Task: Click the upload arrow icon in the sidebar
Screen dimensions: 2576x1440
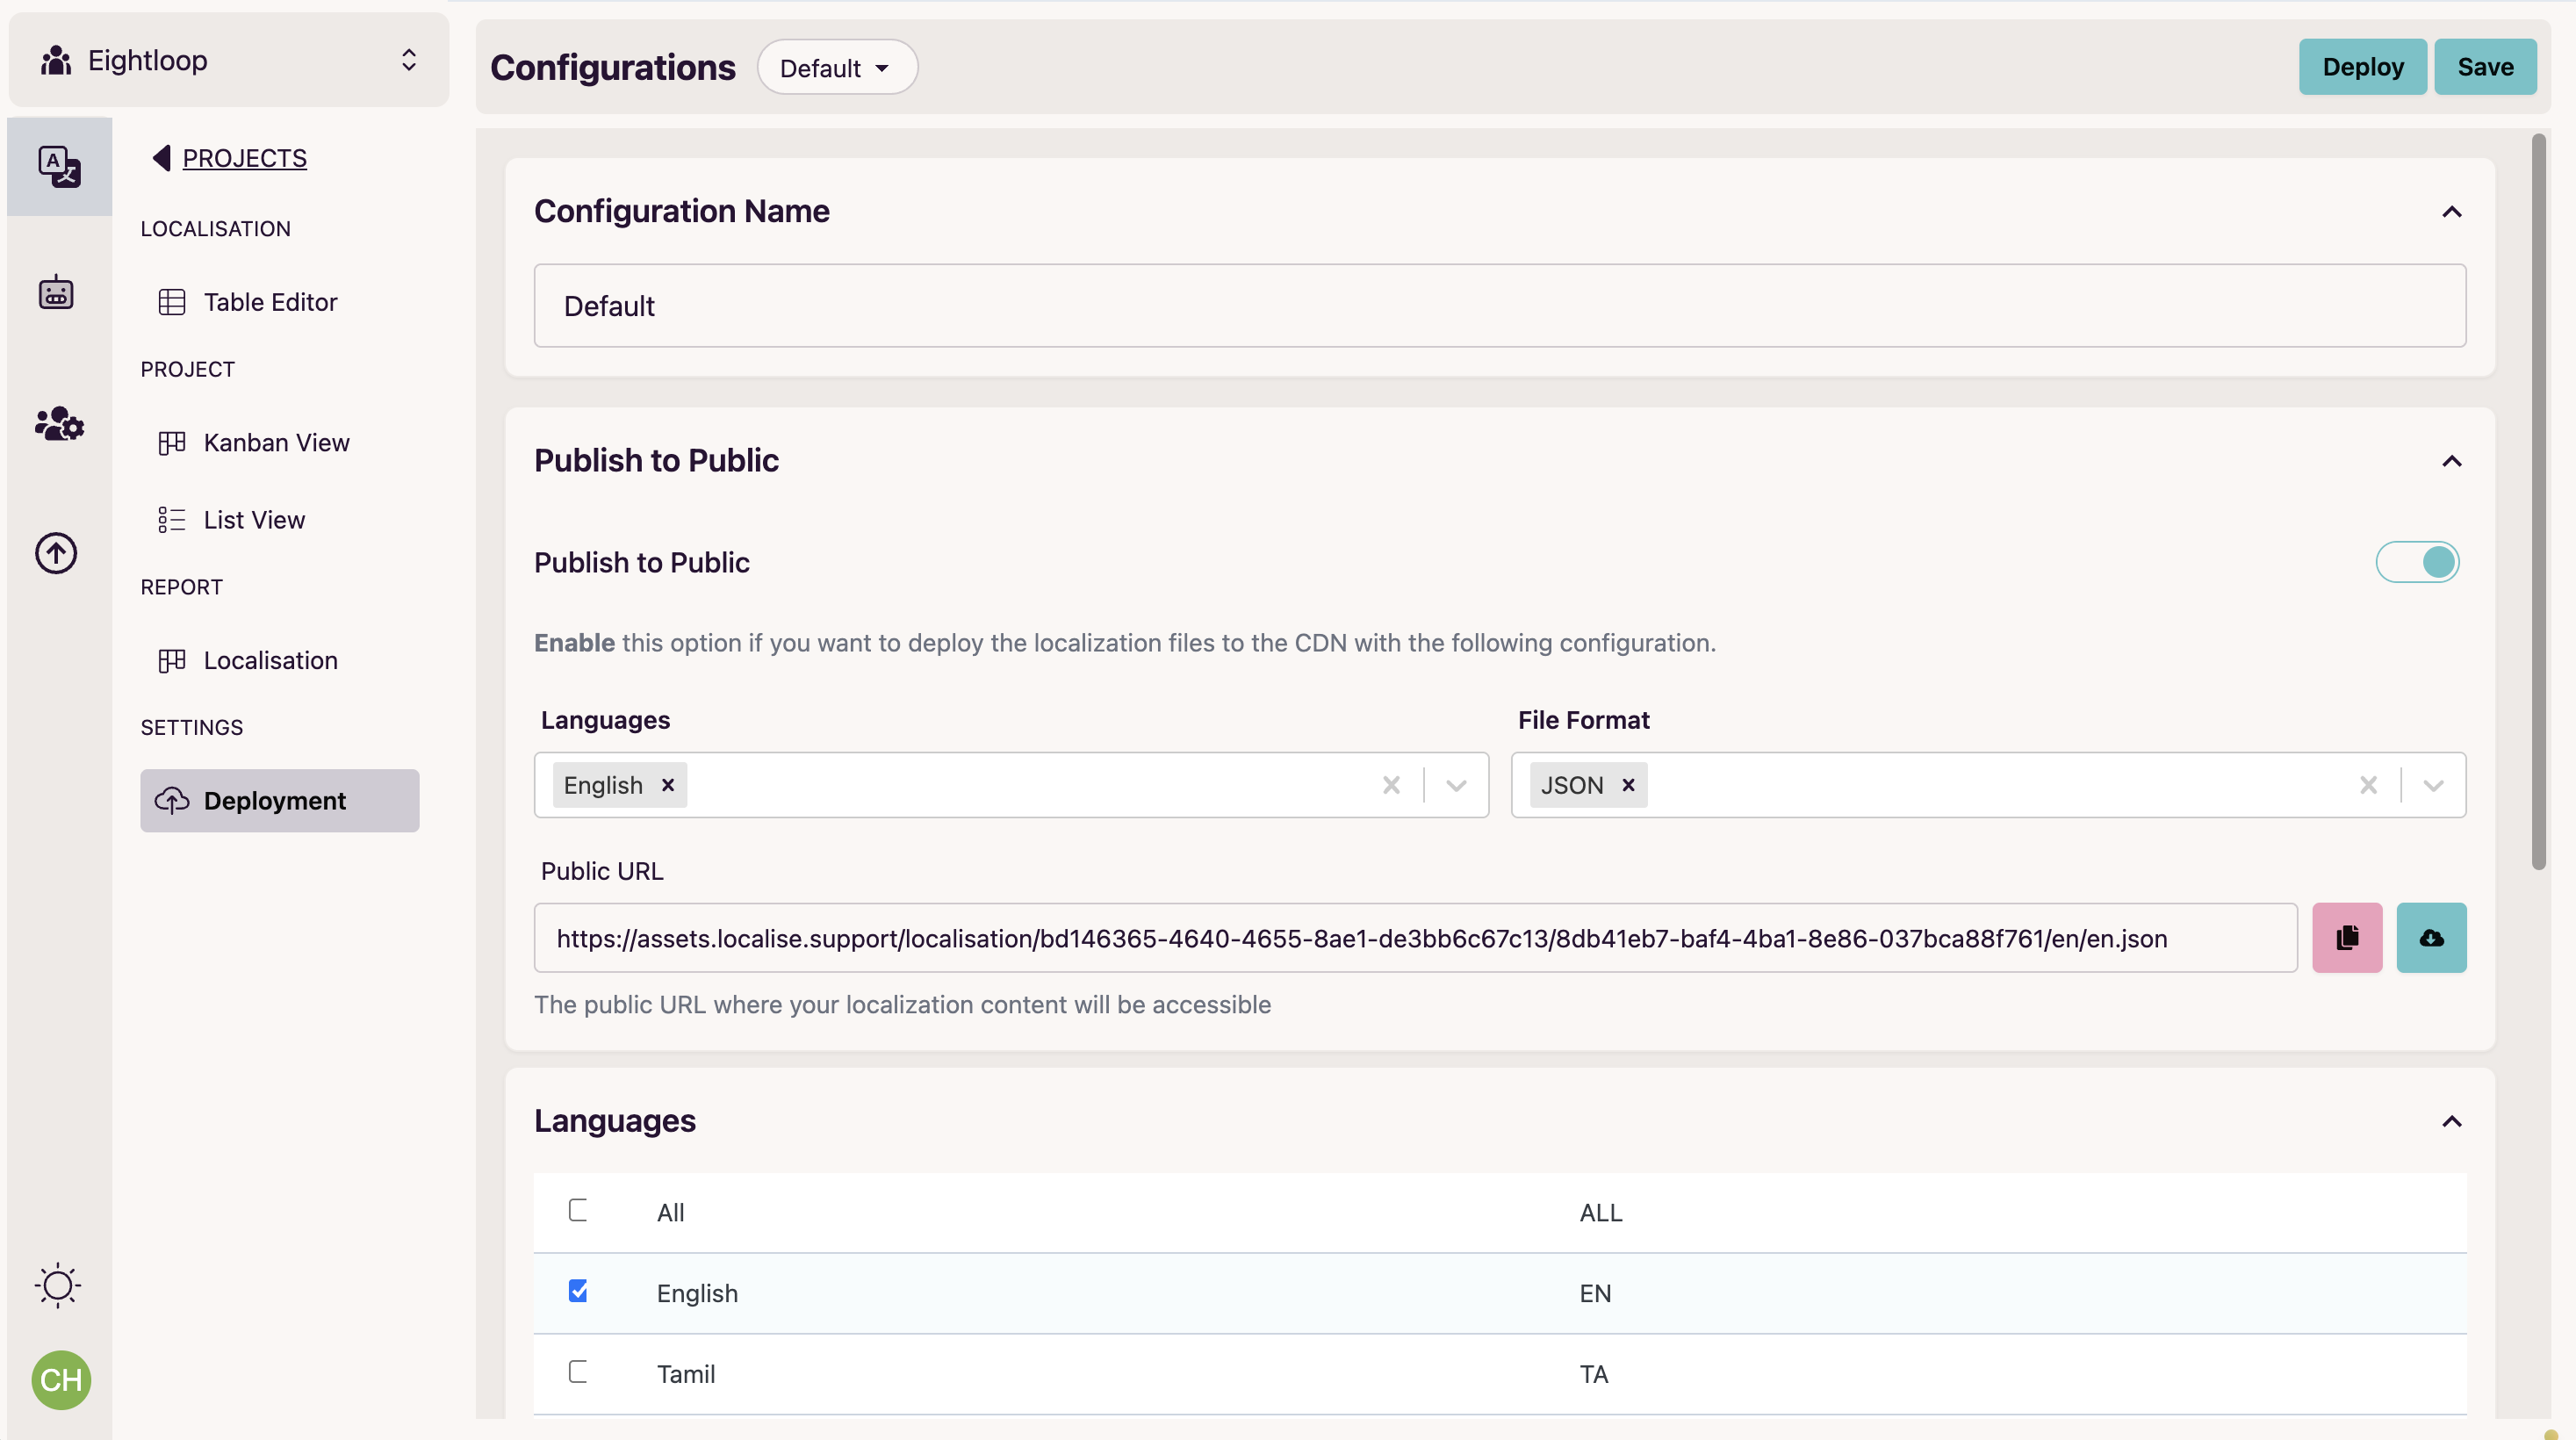Action: coord(56,552)
